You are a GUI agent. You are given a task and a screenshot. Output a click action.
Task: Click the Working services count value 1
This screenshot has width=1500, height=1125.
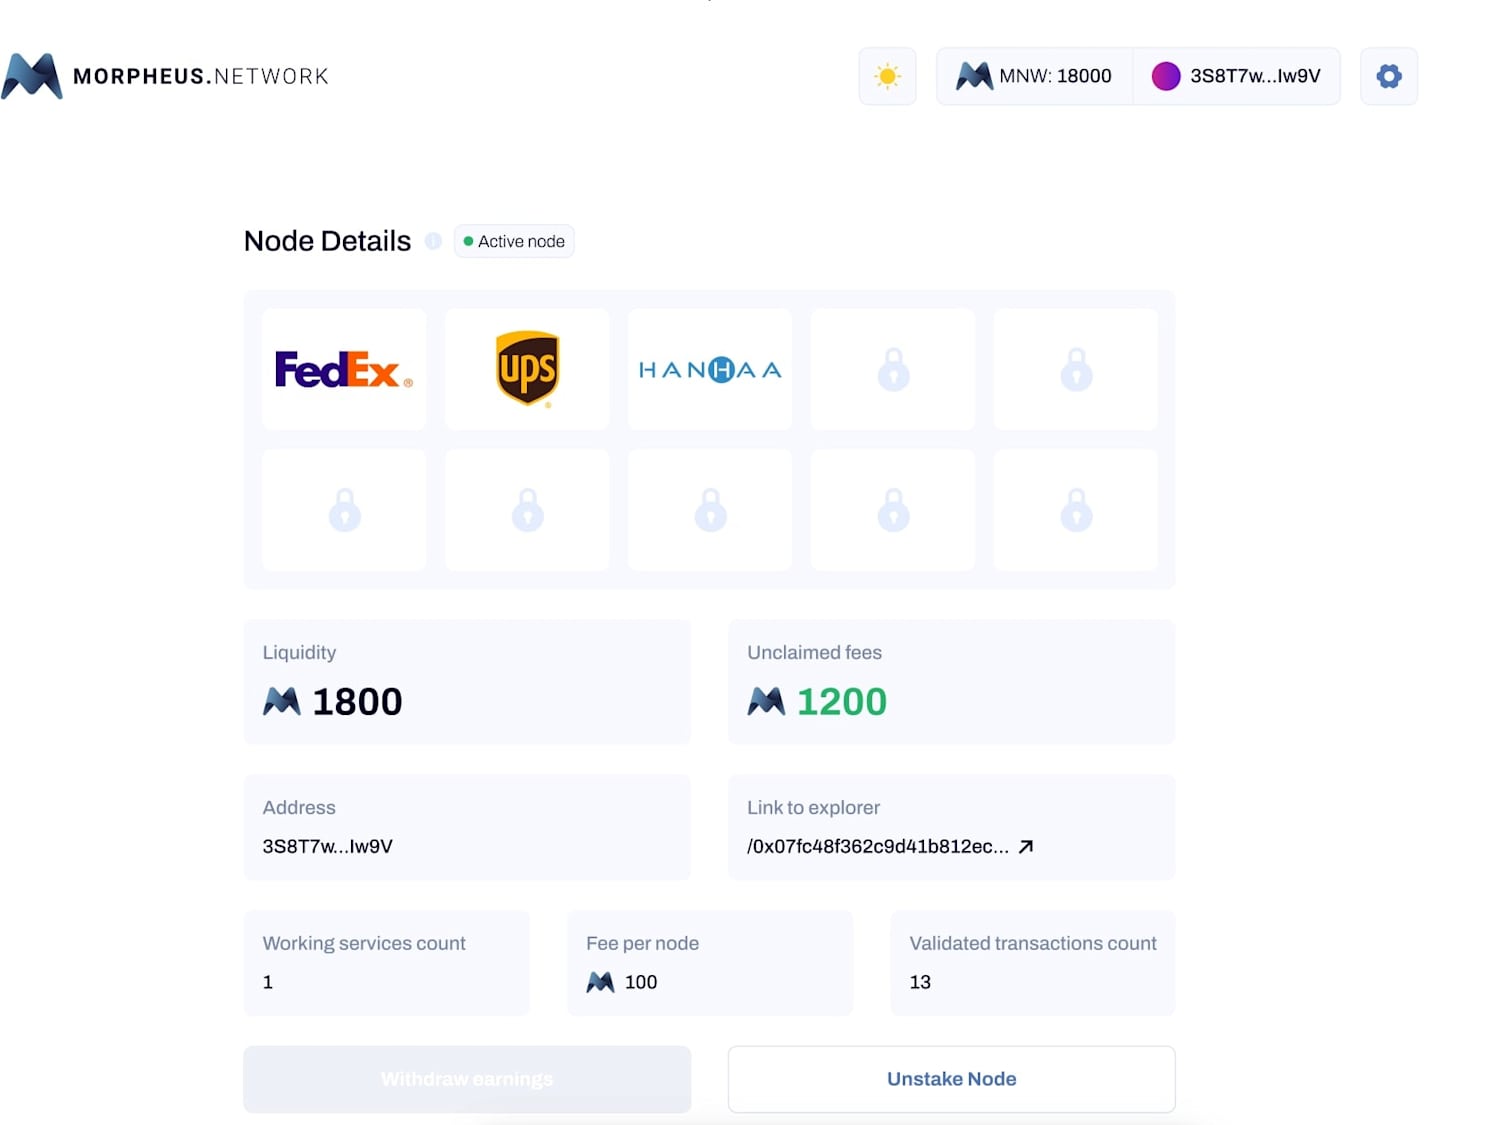click(x=267, y=982)
